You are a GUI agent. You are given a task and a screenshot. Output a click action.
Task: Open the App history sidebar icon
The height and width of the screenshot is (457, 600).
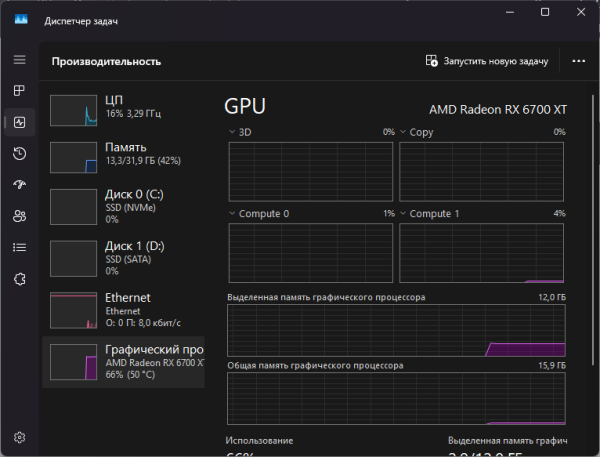19,153
